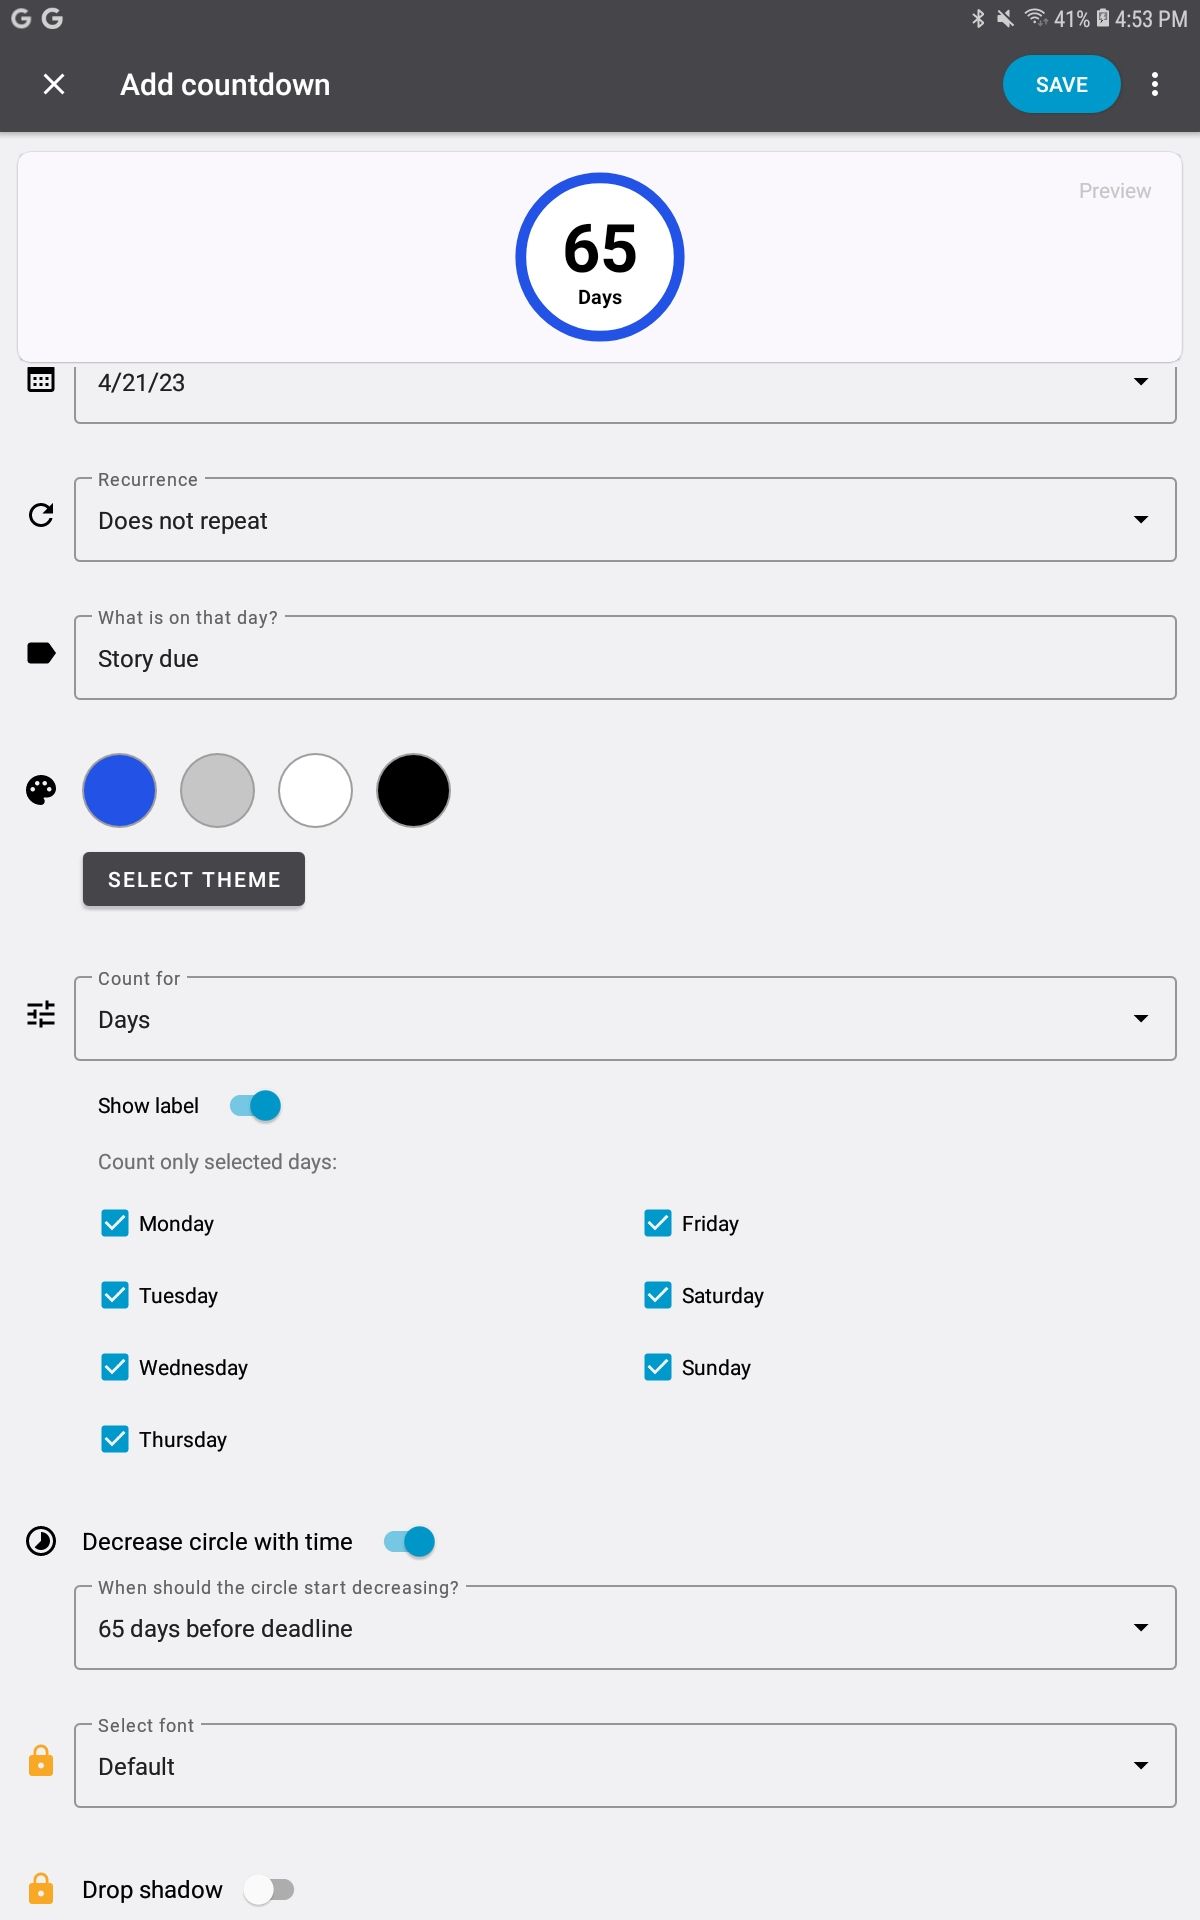The width and height of the screenshot is (1200, 1920).
Task: Open the three-dot overflow menu
Action: tap(1155, 85)
